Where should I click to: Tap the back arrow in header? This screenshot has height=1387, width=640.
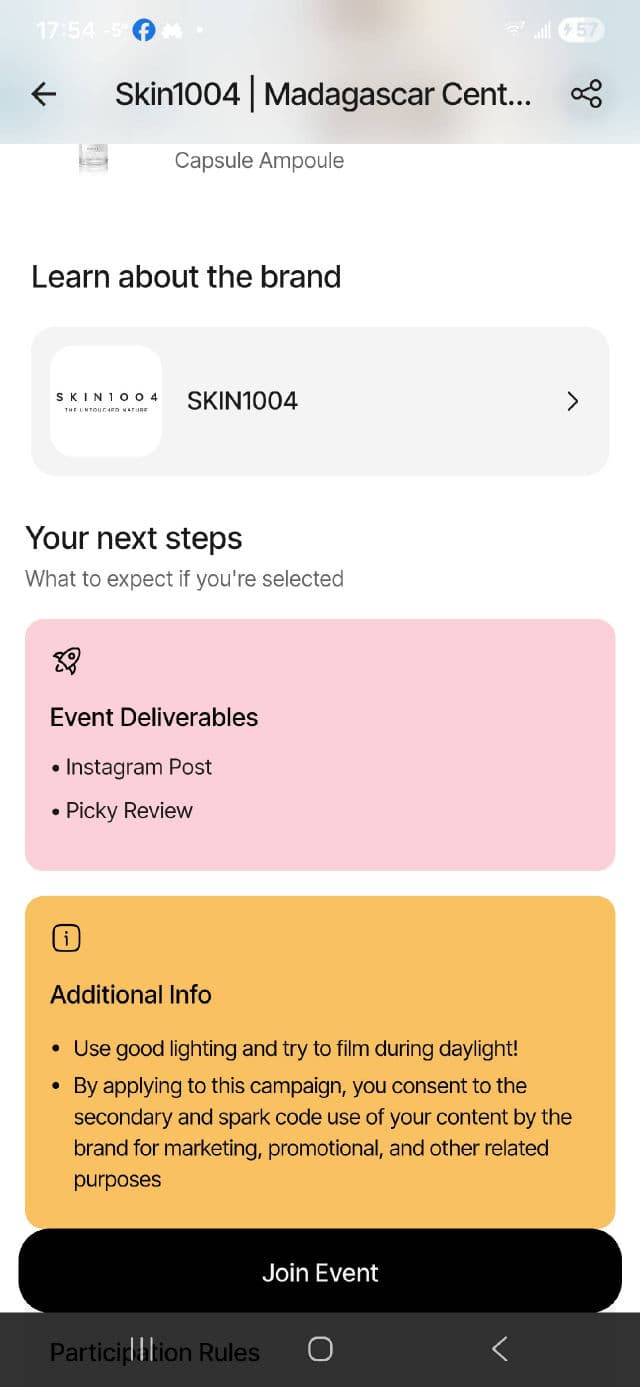[x=44, y=94]
